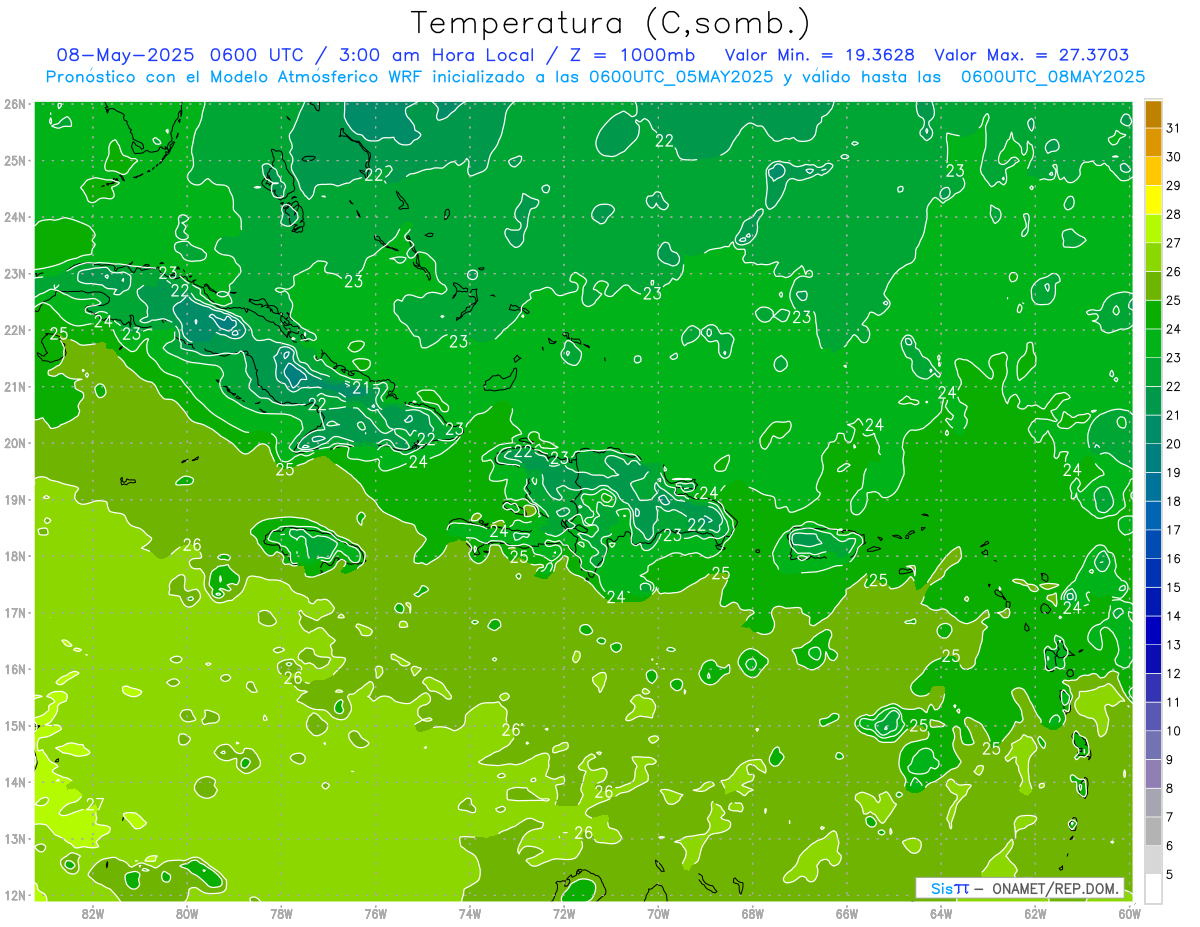The height and width of the screenshot is (927, 1200).
Task: Pick the brown-orange swatch above color scale label 31
Action: pos(1153,114)
